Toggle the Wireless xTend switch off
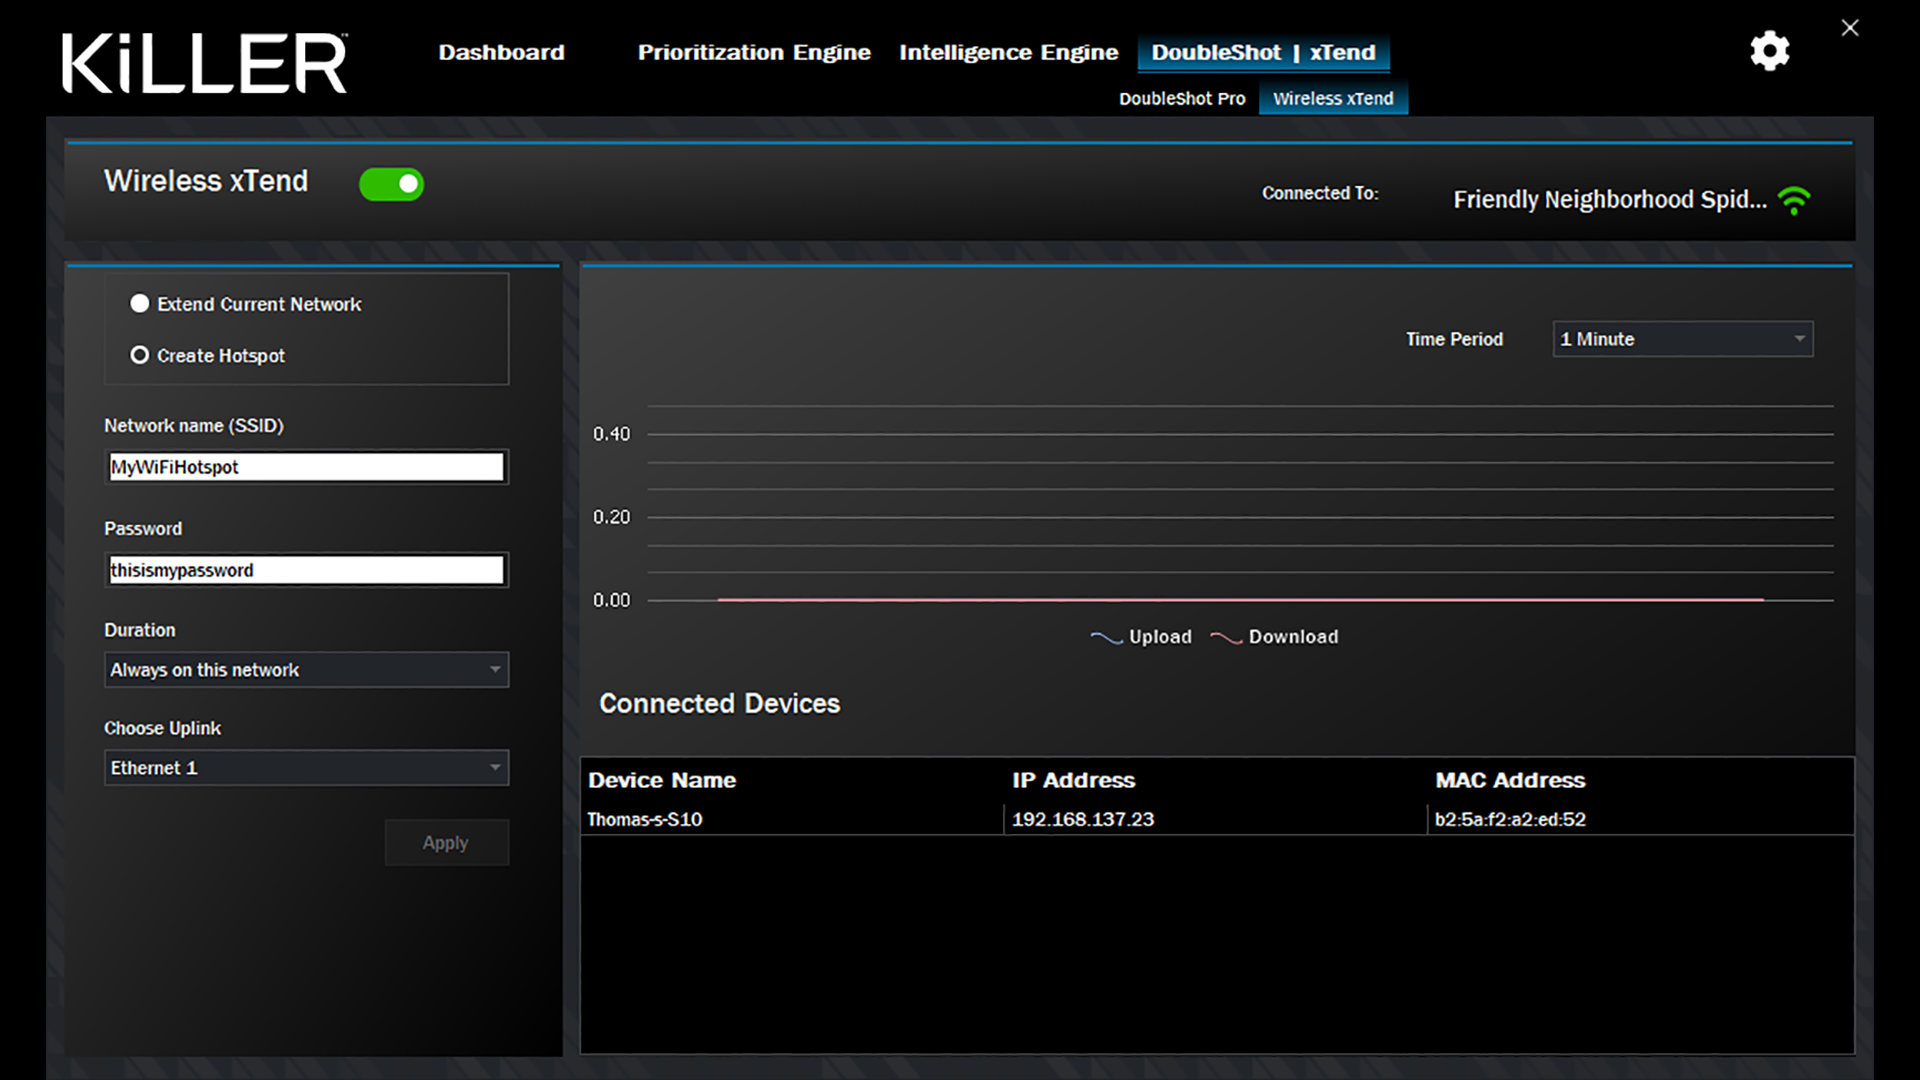The width and height of the screenshot is (1920, 1080). (x=391, y=184)
